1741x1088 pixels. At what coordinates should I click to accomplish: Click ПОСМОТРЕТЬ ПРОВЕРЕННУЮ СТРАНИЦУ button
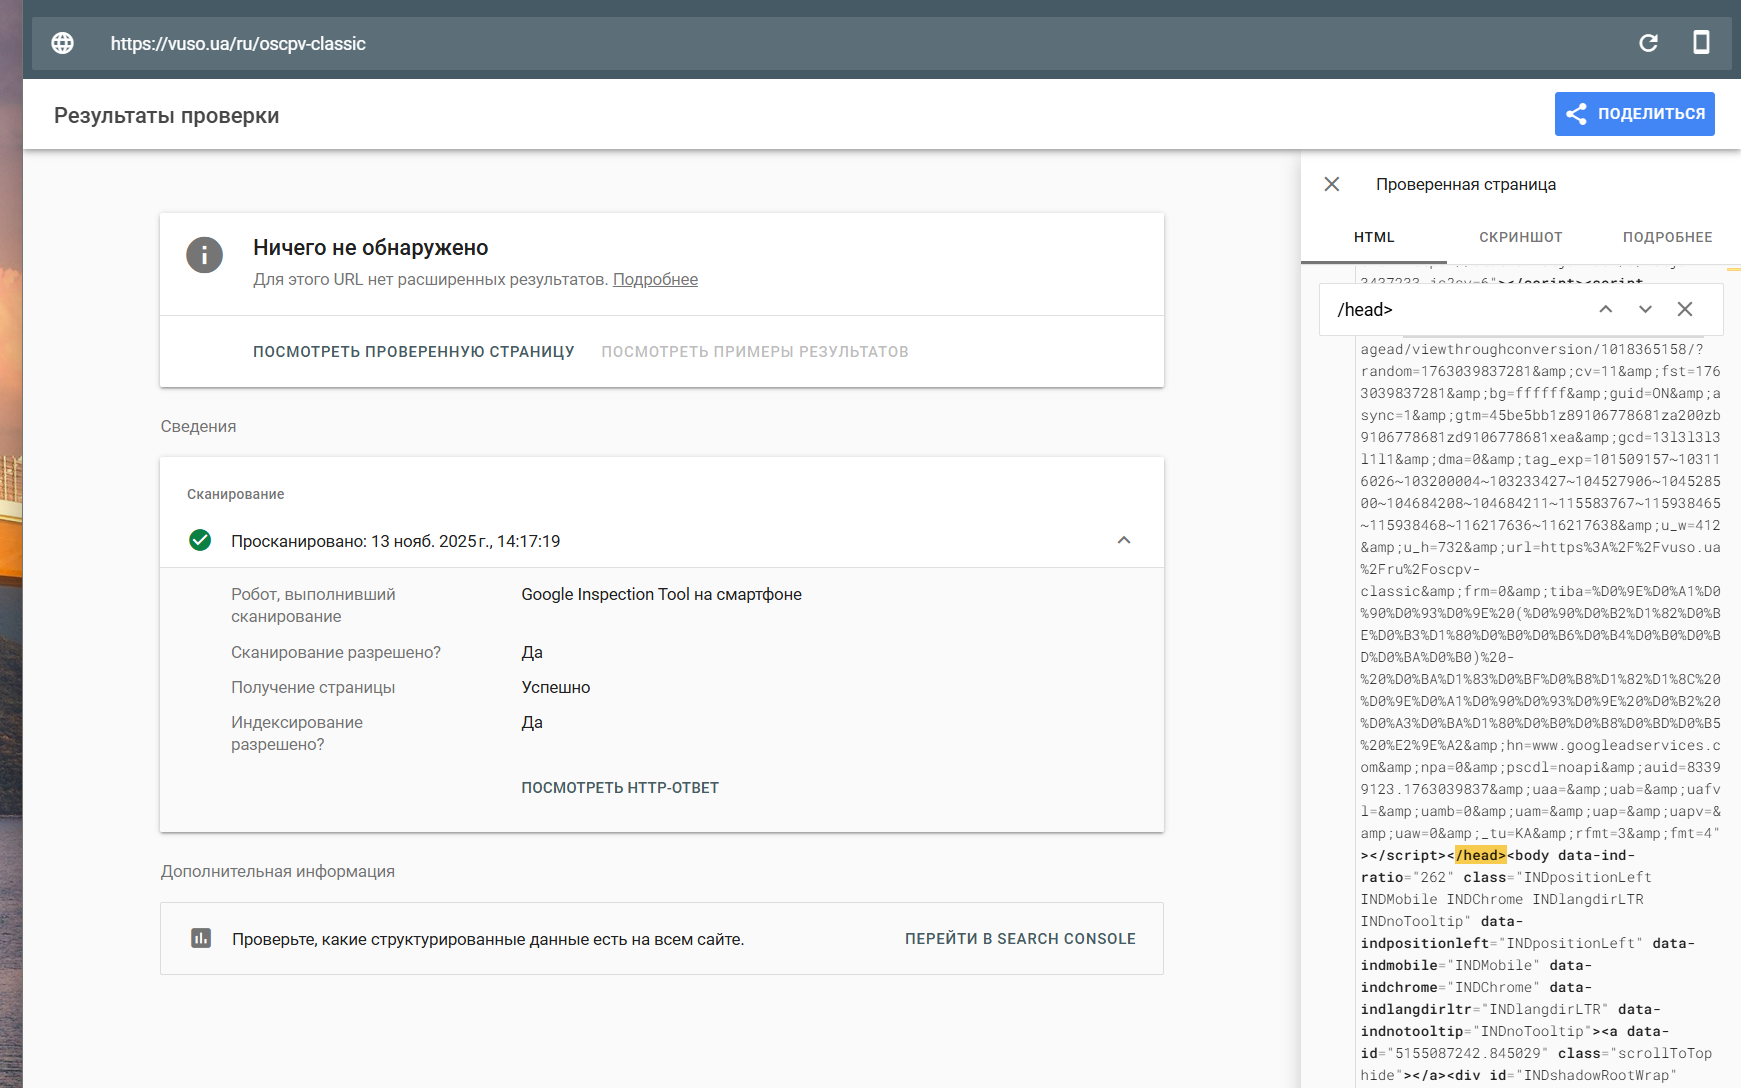click(x=413, y=352)
